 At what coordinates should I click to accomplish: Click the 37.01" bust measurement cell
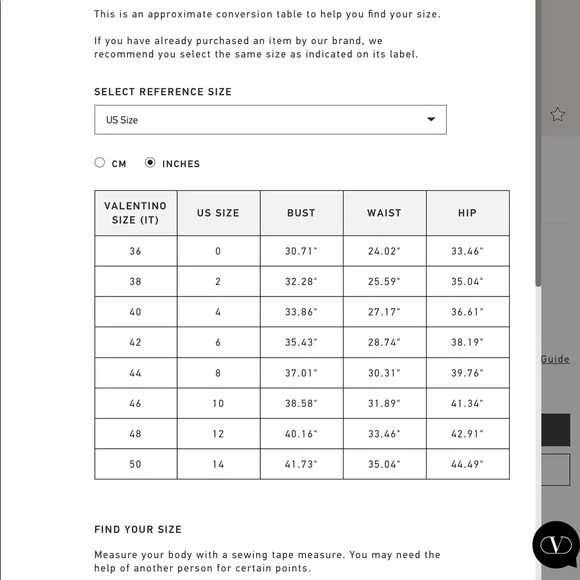[x=302, y=373]
